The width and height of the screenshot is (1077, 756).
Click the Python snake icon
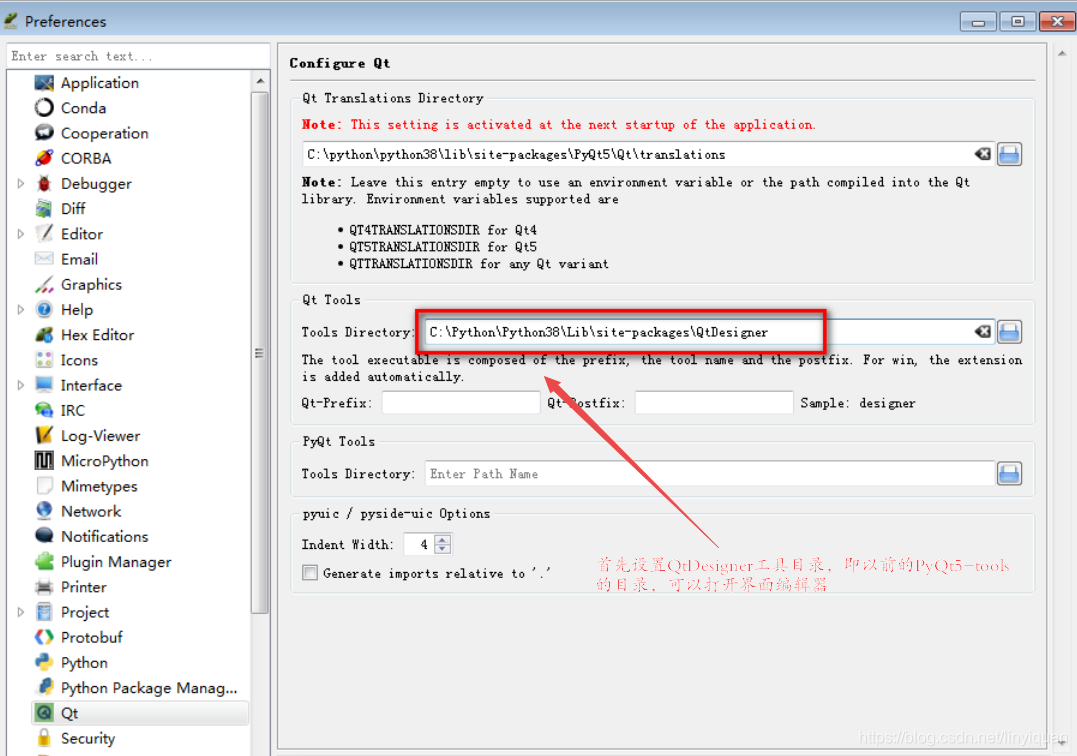tap(44, 663)
